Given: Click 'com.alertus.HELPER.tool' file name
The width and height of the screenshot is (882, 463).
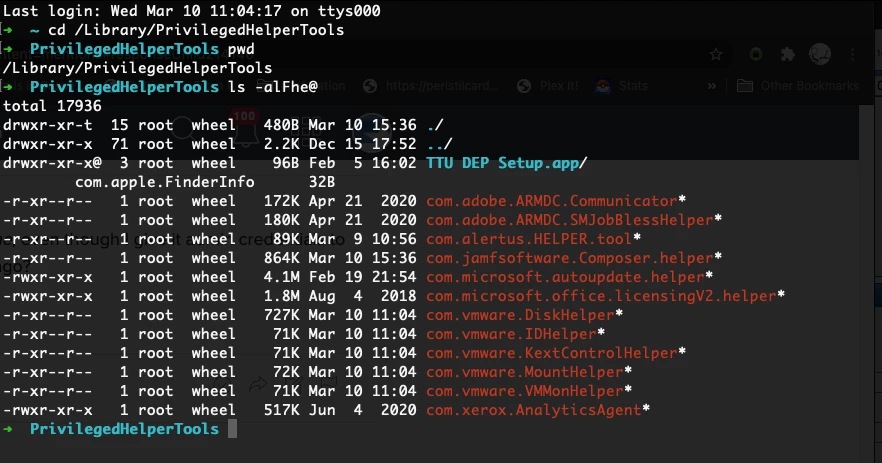Looking at the screenshot, I should coord(529,239).
